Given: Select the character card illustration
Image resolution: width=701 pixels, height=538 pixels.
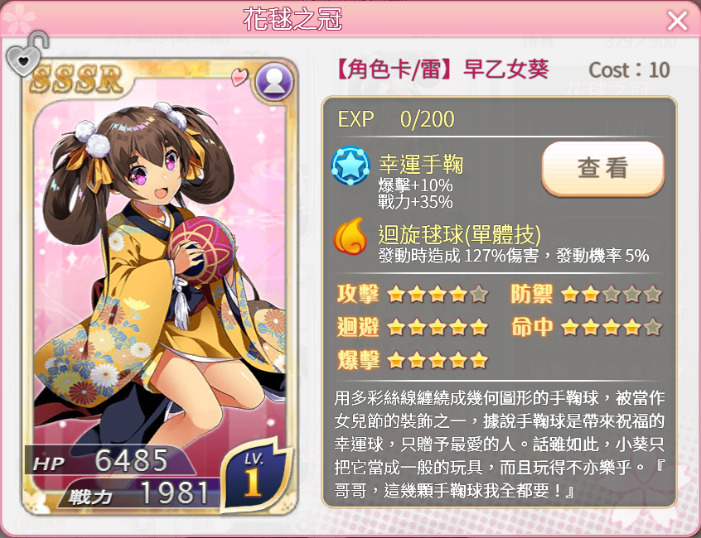Looking at the screenshot, I should coord(160,286).
